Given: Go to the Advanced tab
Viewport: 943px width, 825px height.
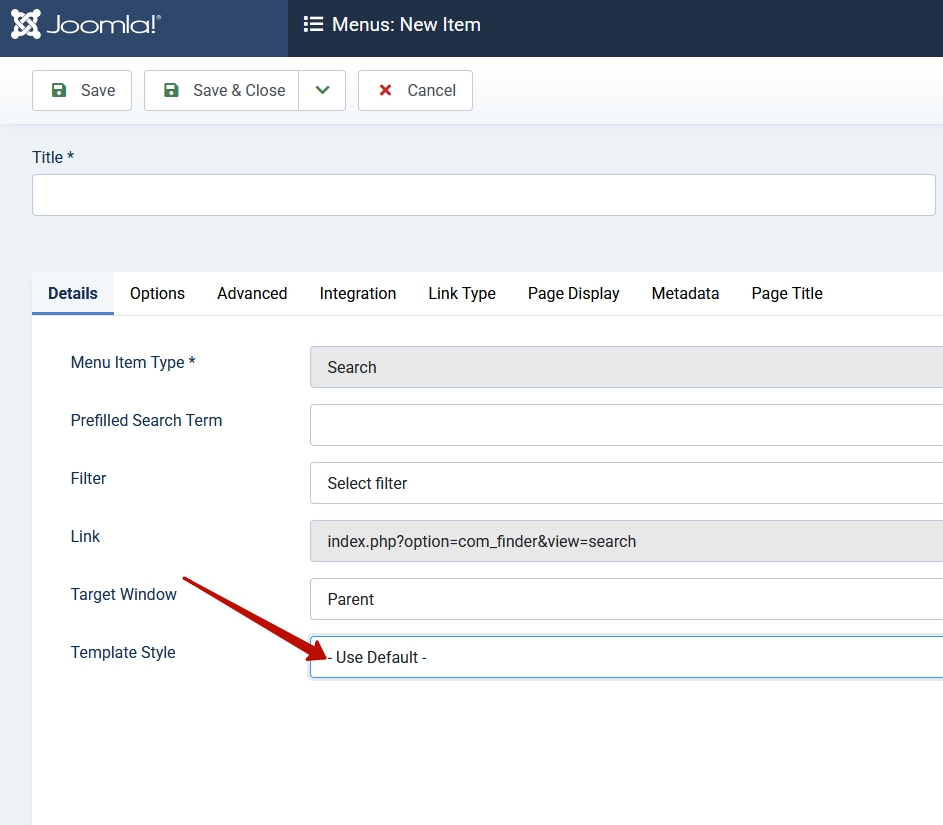Looking at the screenshot, I should (x=252, y=293).
